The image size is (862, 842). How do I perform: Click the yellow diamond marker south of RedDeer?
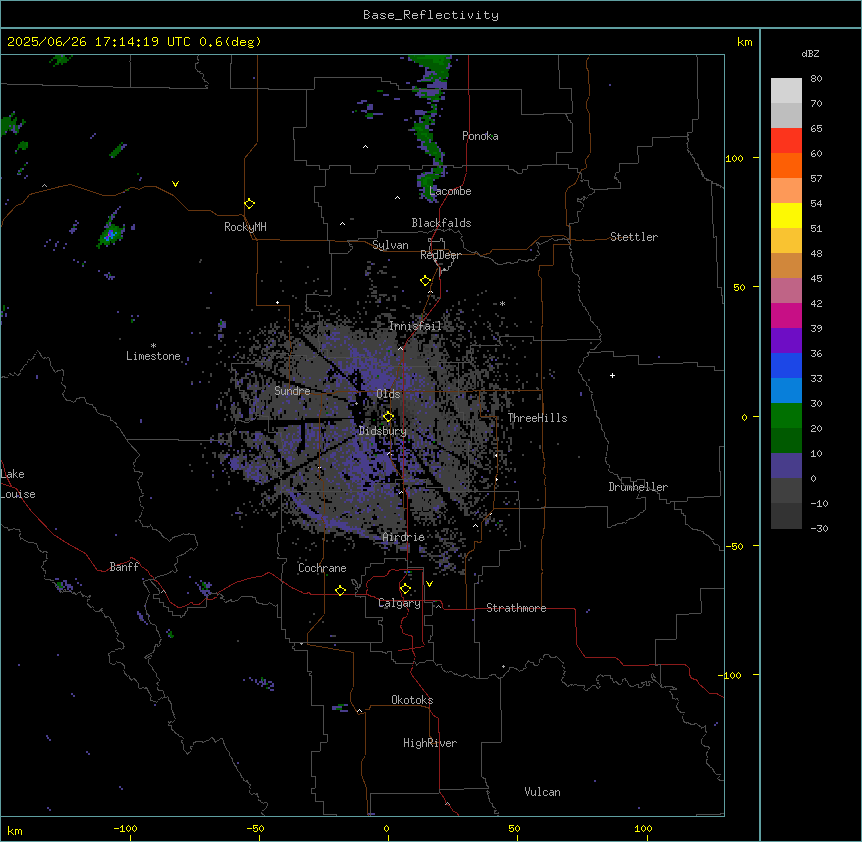[x=426, y=281]
